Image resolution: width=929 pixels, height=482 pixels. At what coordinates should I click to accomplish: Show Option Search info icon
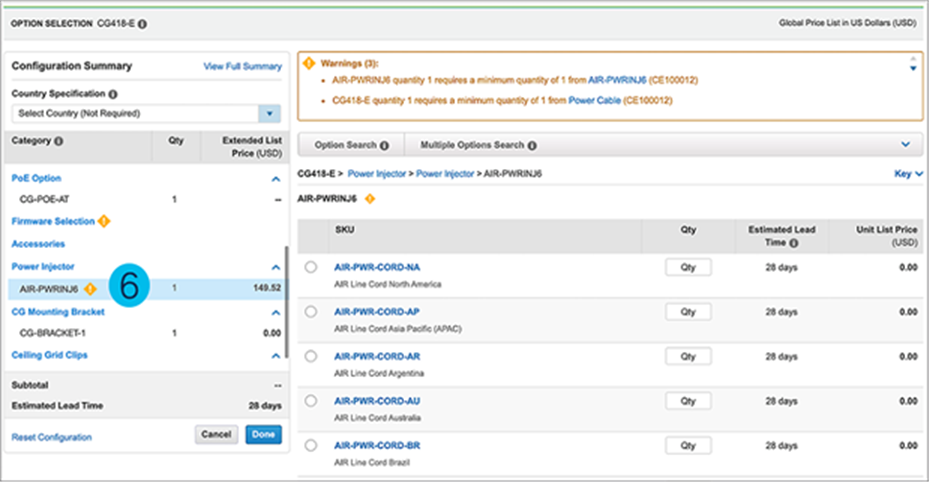tap(385, 146)
